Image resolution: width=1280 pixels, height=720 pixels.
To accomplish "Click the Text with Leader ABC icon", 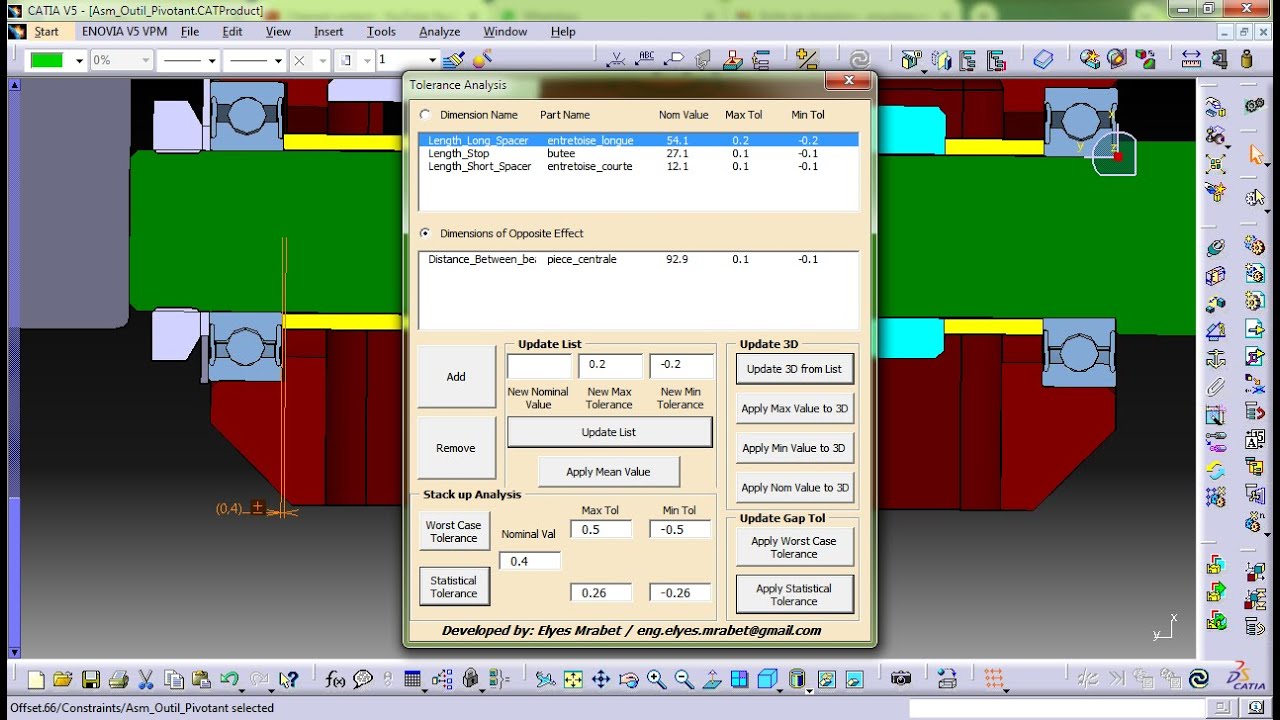I will (x=646, y=60).
